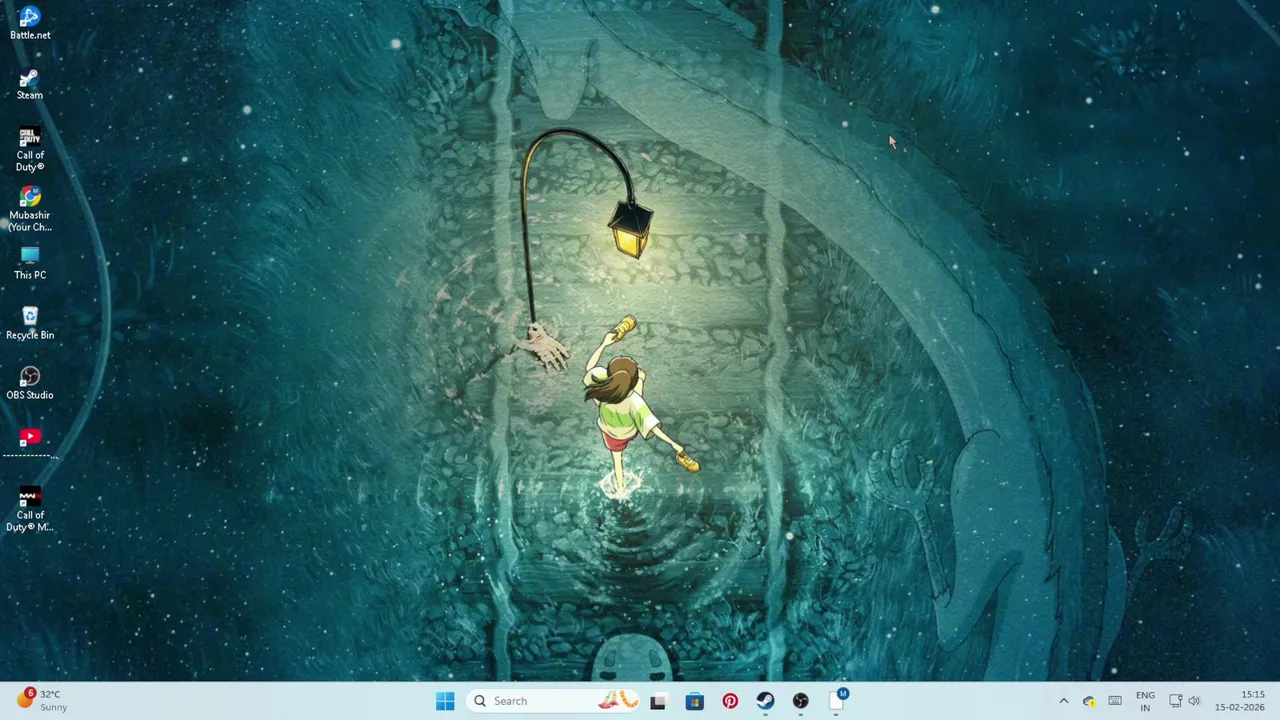Open OBS Studio from the taskbar
Screen dimensions: 1280x720
(801, 701)
